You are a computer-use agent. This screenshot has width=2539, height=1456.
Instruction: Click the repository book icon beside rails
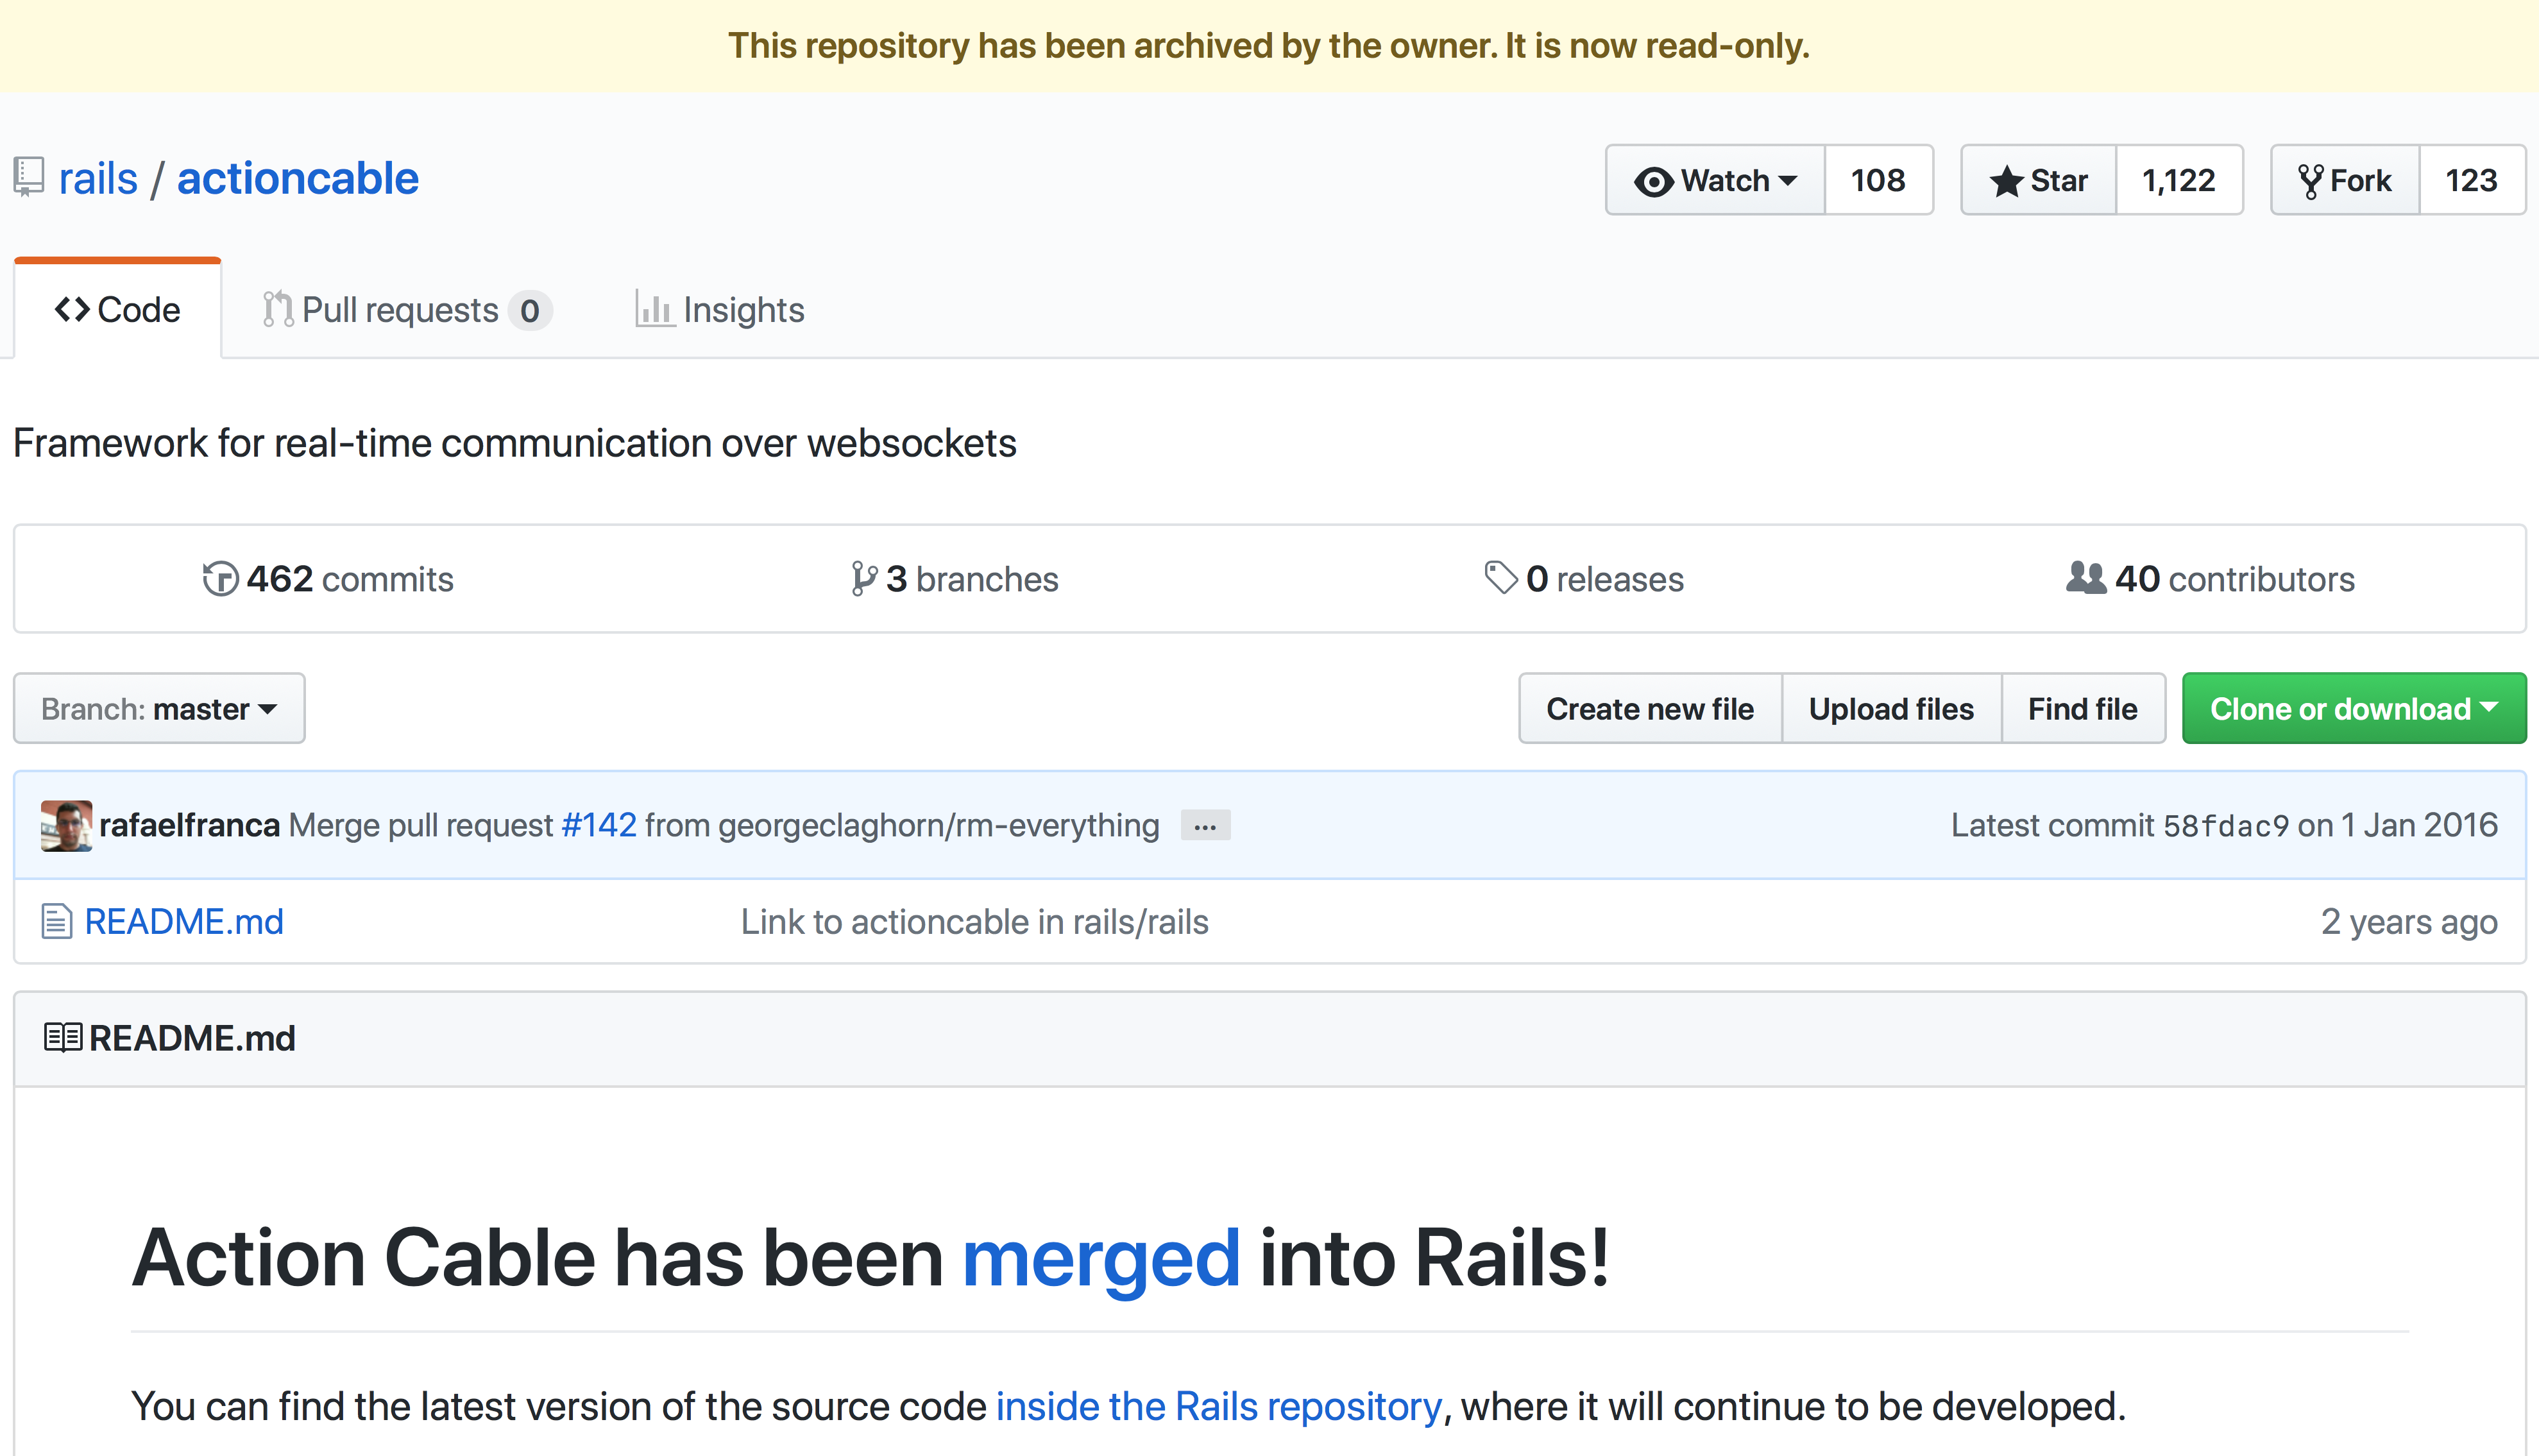pos(29,178)
